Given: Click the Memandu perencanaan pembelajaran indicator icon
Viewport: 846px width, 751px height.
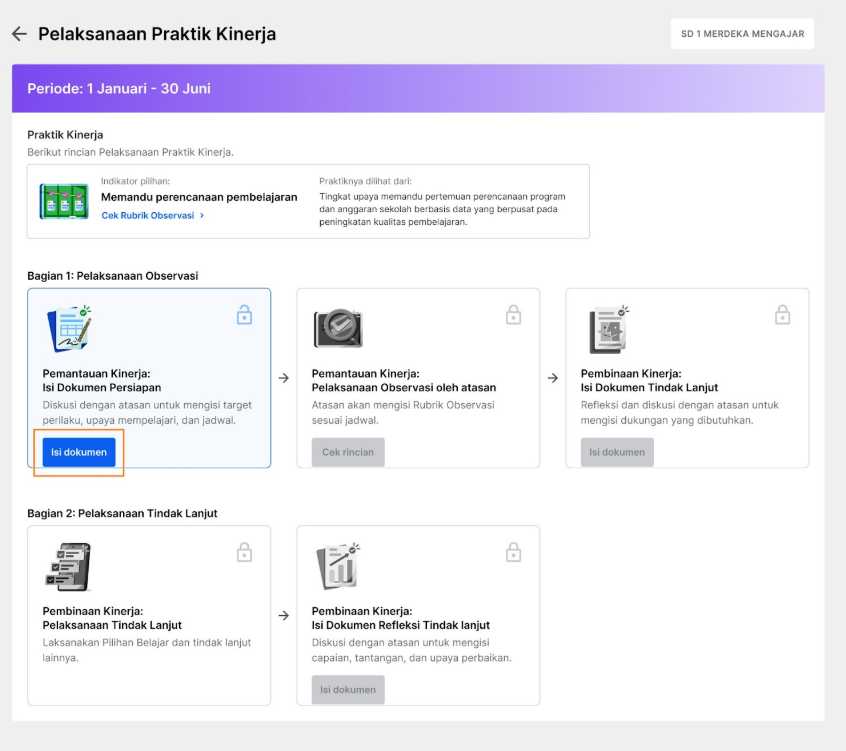Looking at the screenshot, I should click(64, 201).
